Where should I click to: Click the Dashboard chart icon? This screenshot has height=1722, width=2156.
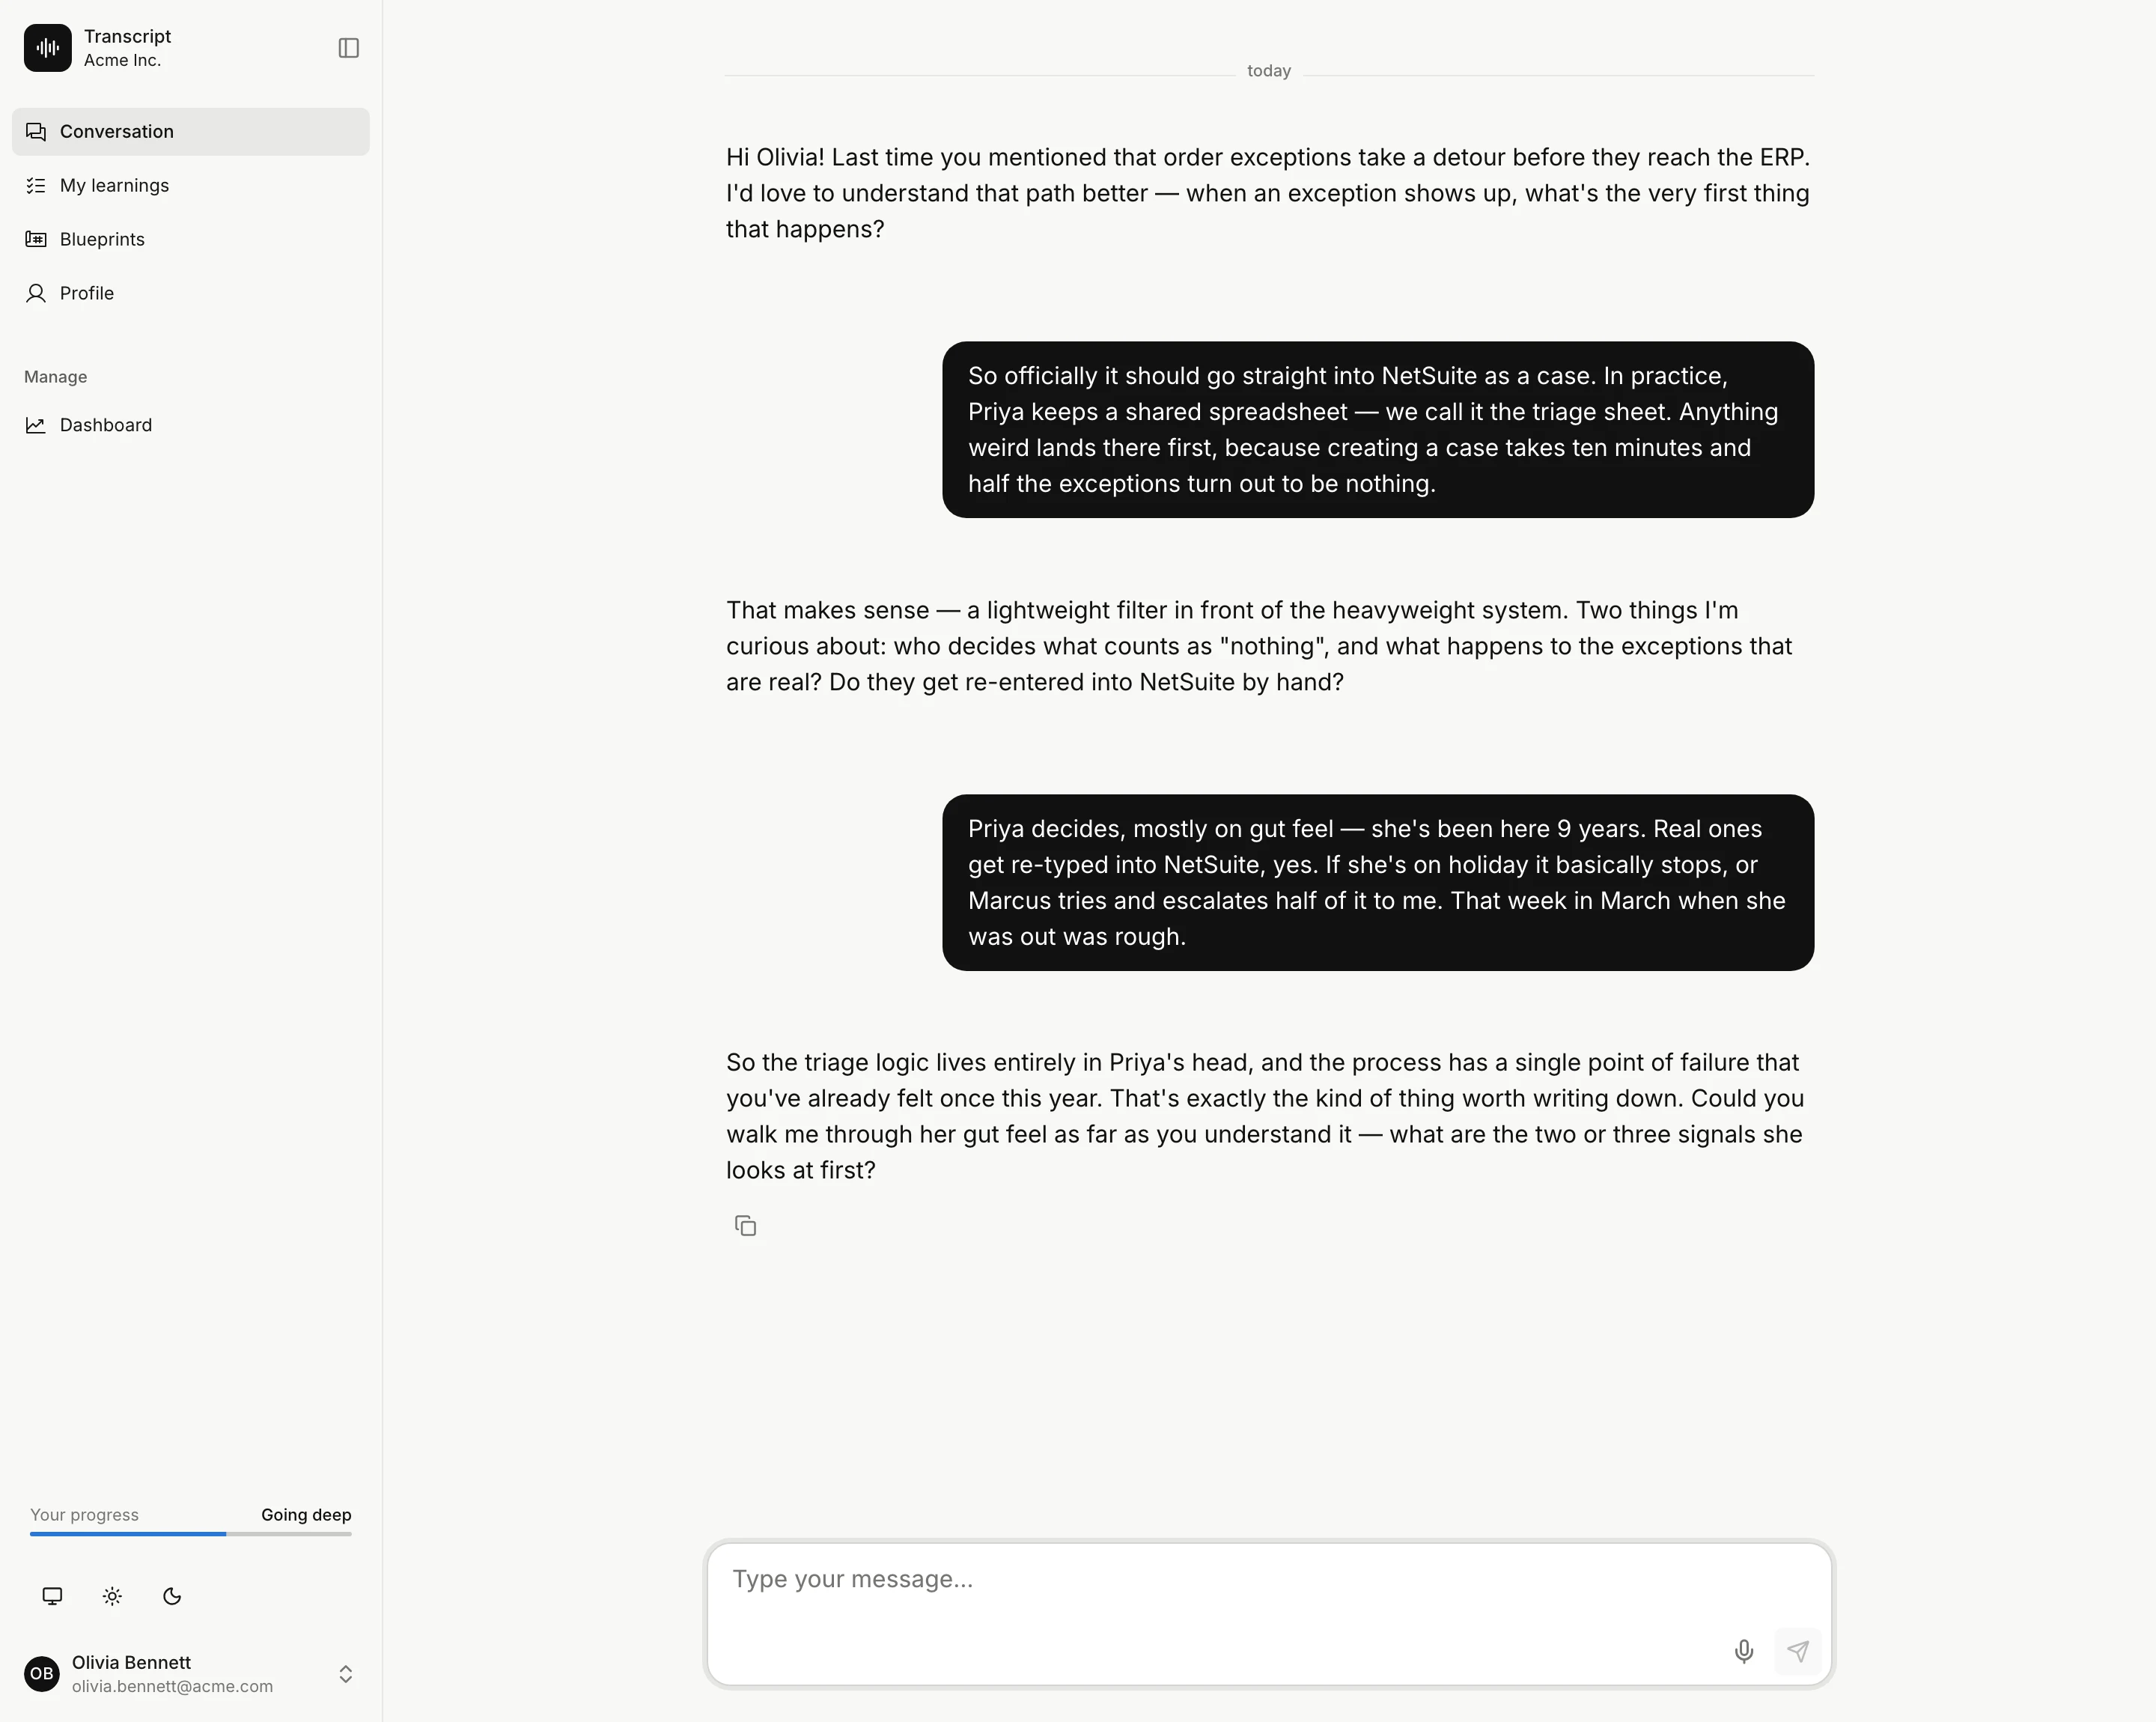click(x=36, y=425)
